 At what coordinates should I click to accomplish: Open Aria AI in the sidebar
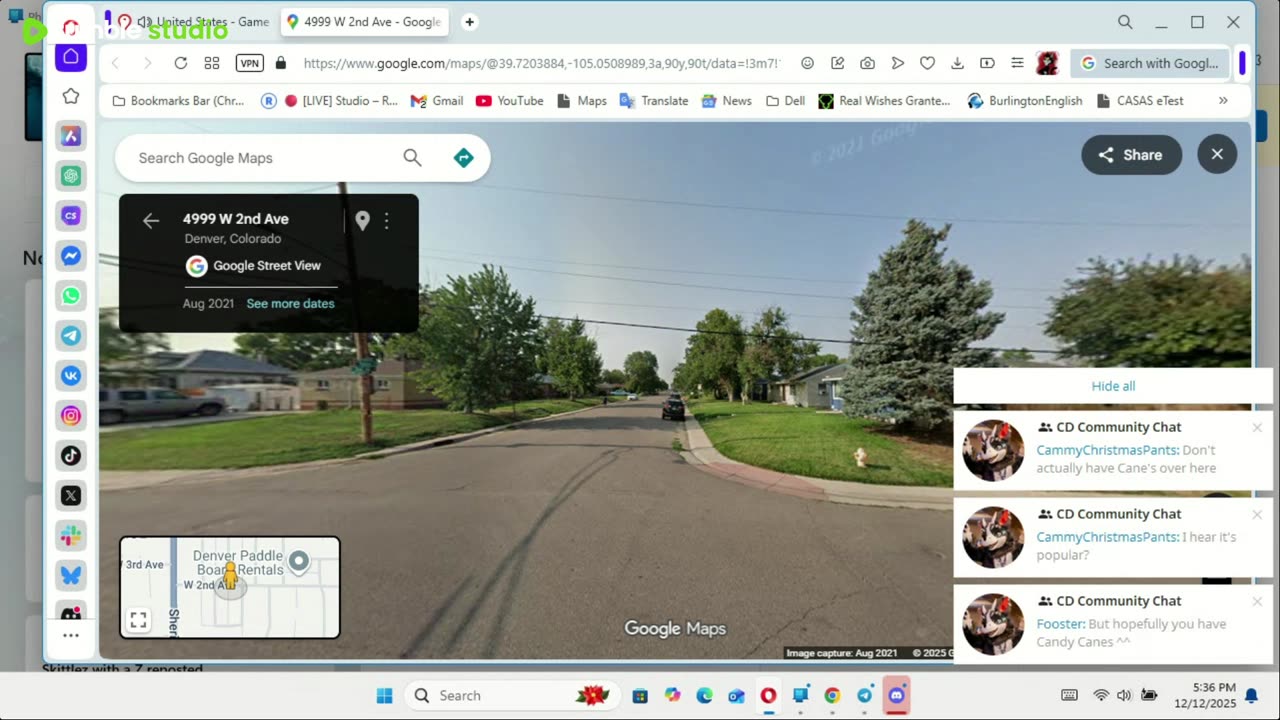click(71, 136)
